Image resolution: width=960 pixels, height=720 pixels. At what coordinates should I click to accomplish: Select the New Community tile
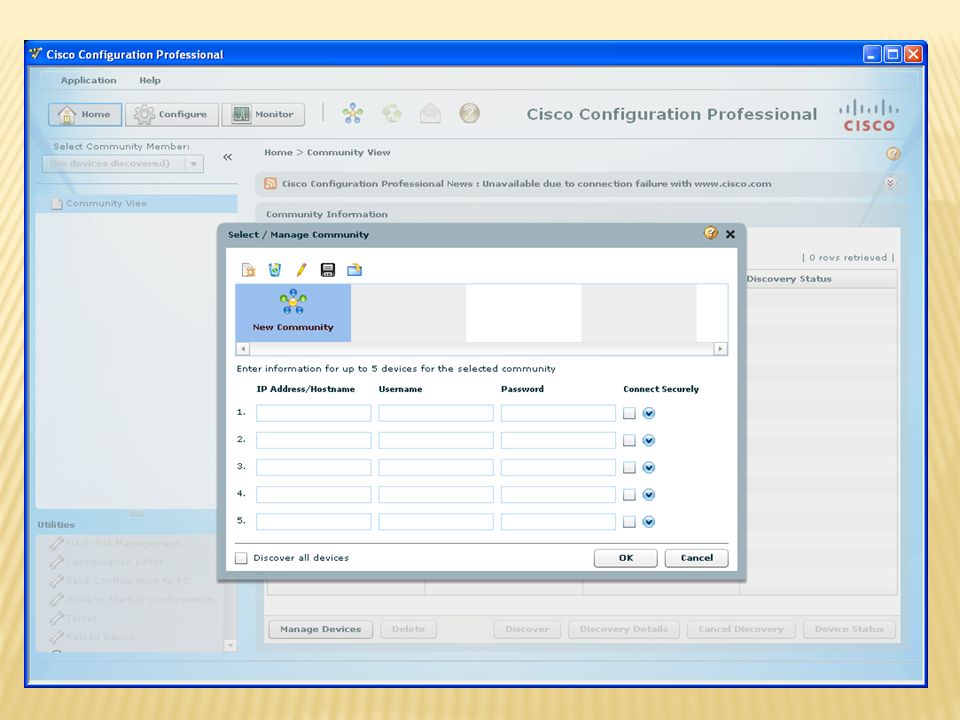293,313
